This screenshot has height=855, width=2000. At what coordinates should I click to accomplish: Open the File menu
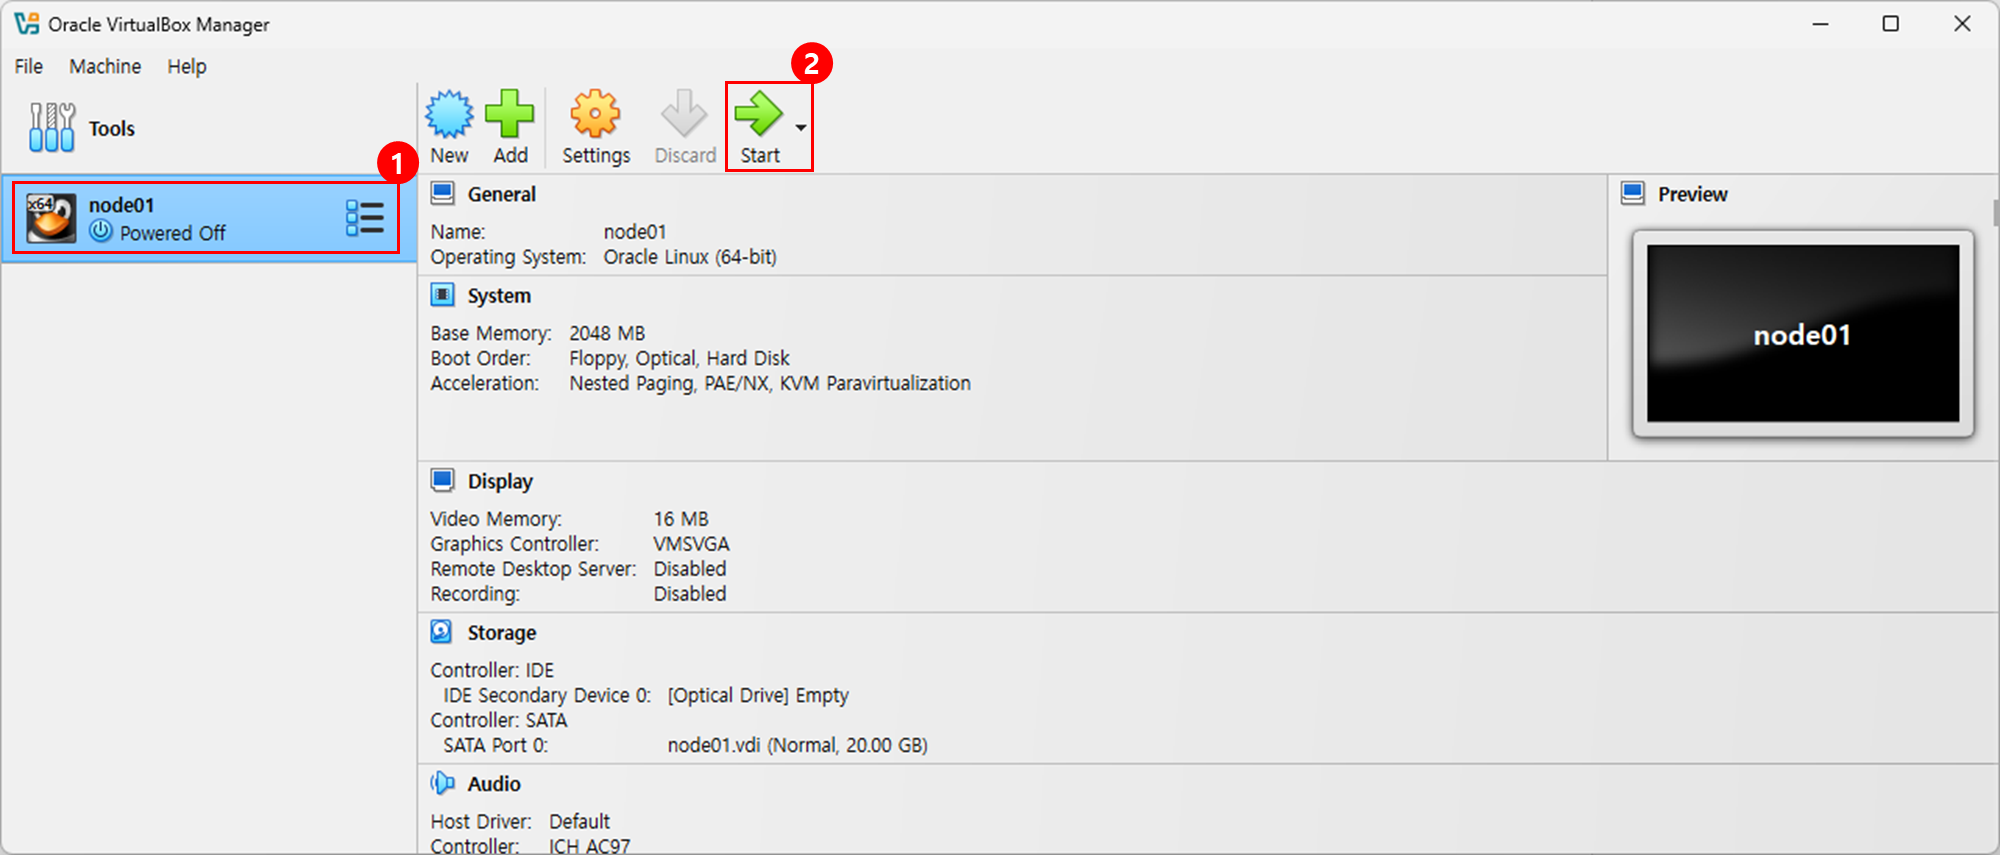[x=29, y=66]
